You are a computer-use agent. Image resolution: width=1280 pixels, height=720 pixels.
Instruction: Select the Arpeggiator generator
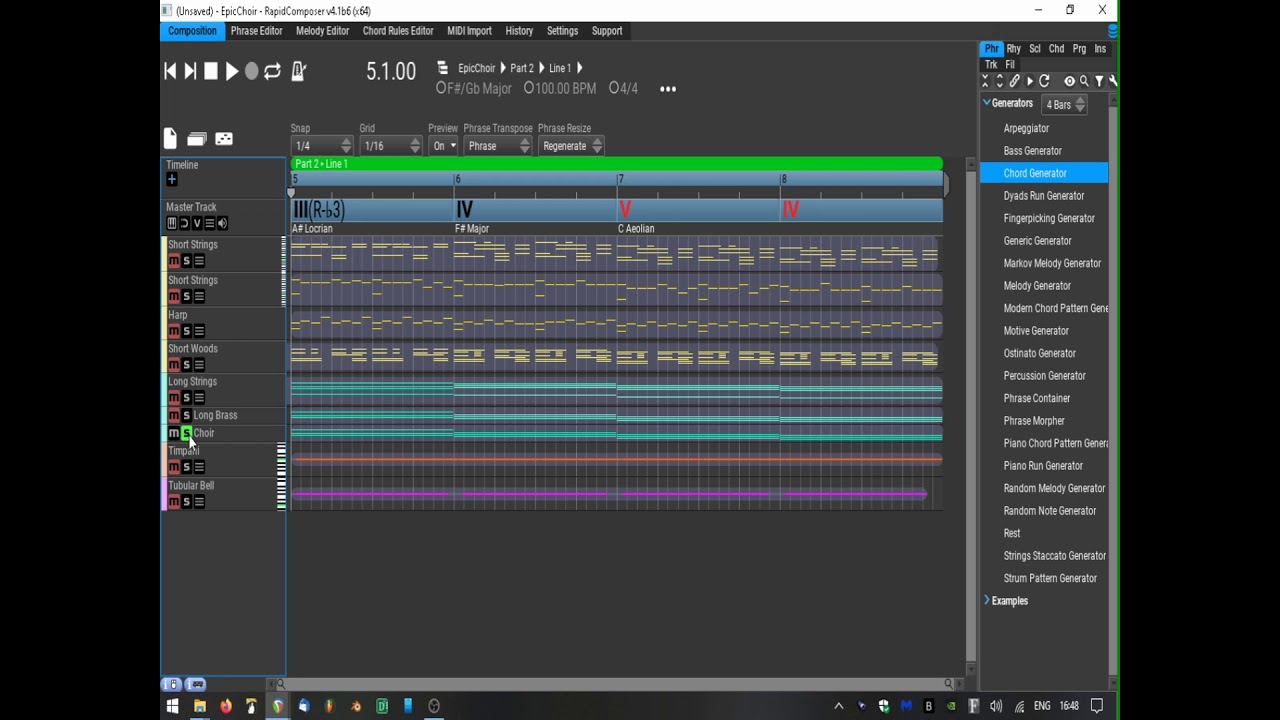(x=1026, y=128)
